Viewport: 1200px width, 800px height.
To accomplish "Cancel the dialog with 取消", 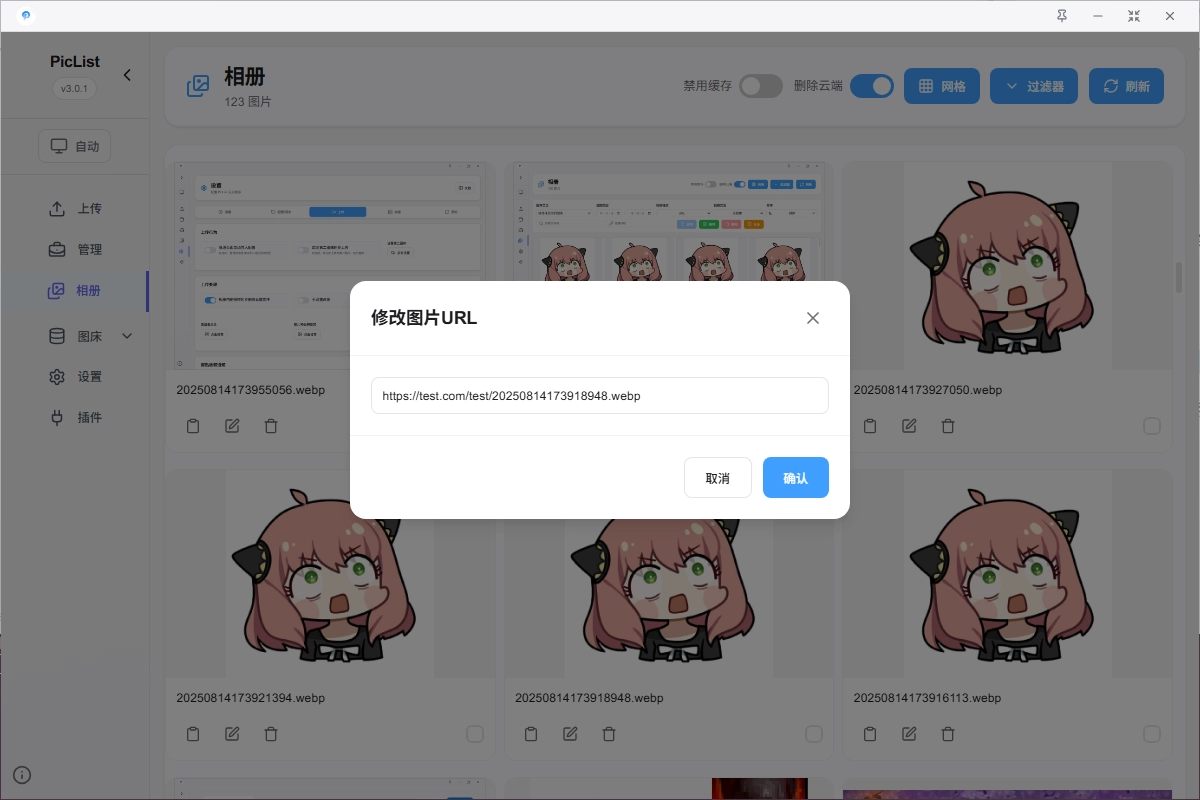I will click(x=717, y=478).
